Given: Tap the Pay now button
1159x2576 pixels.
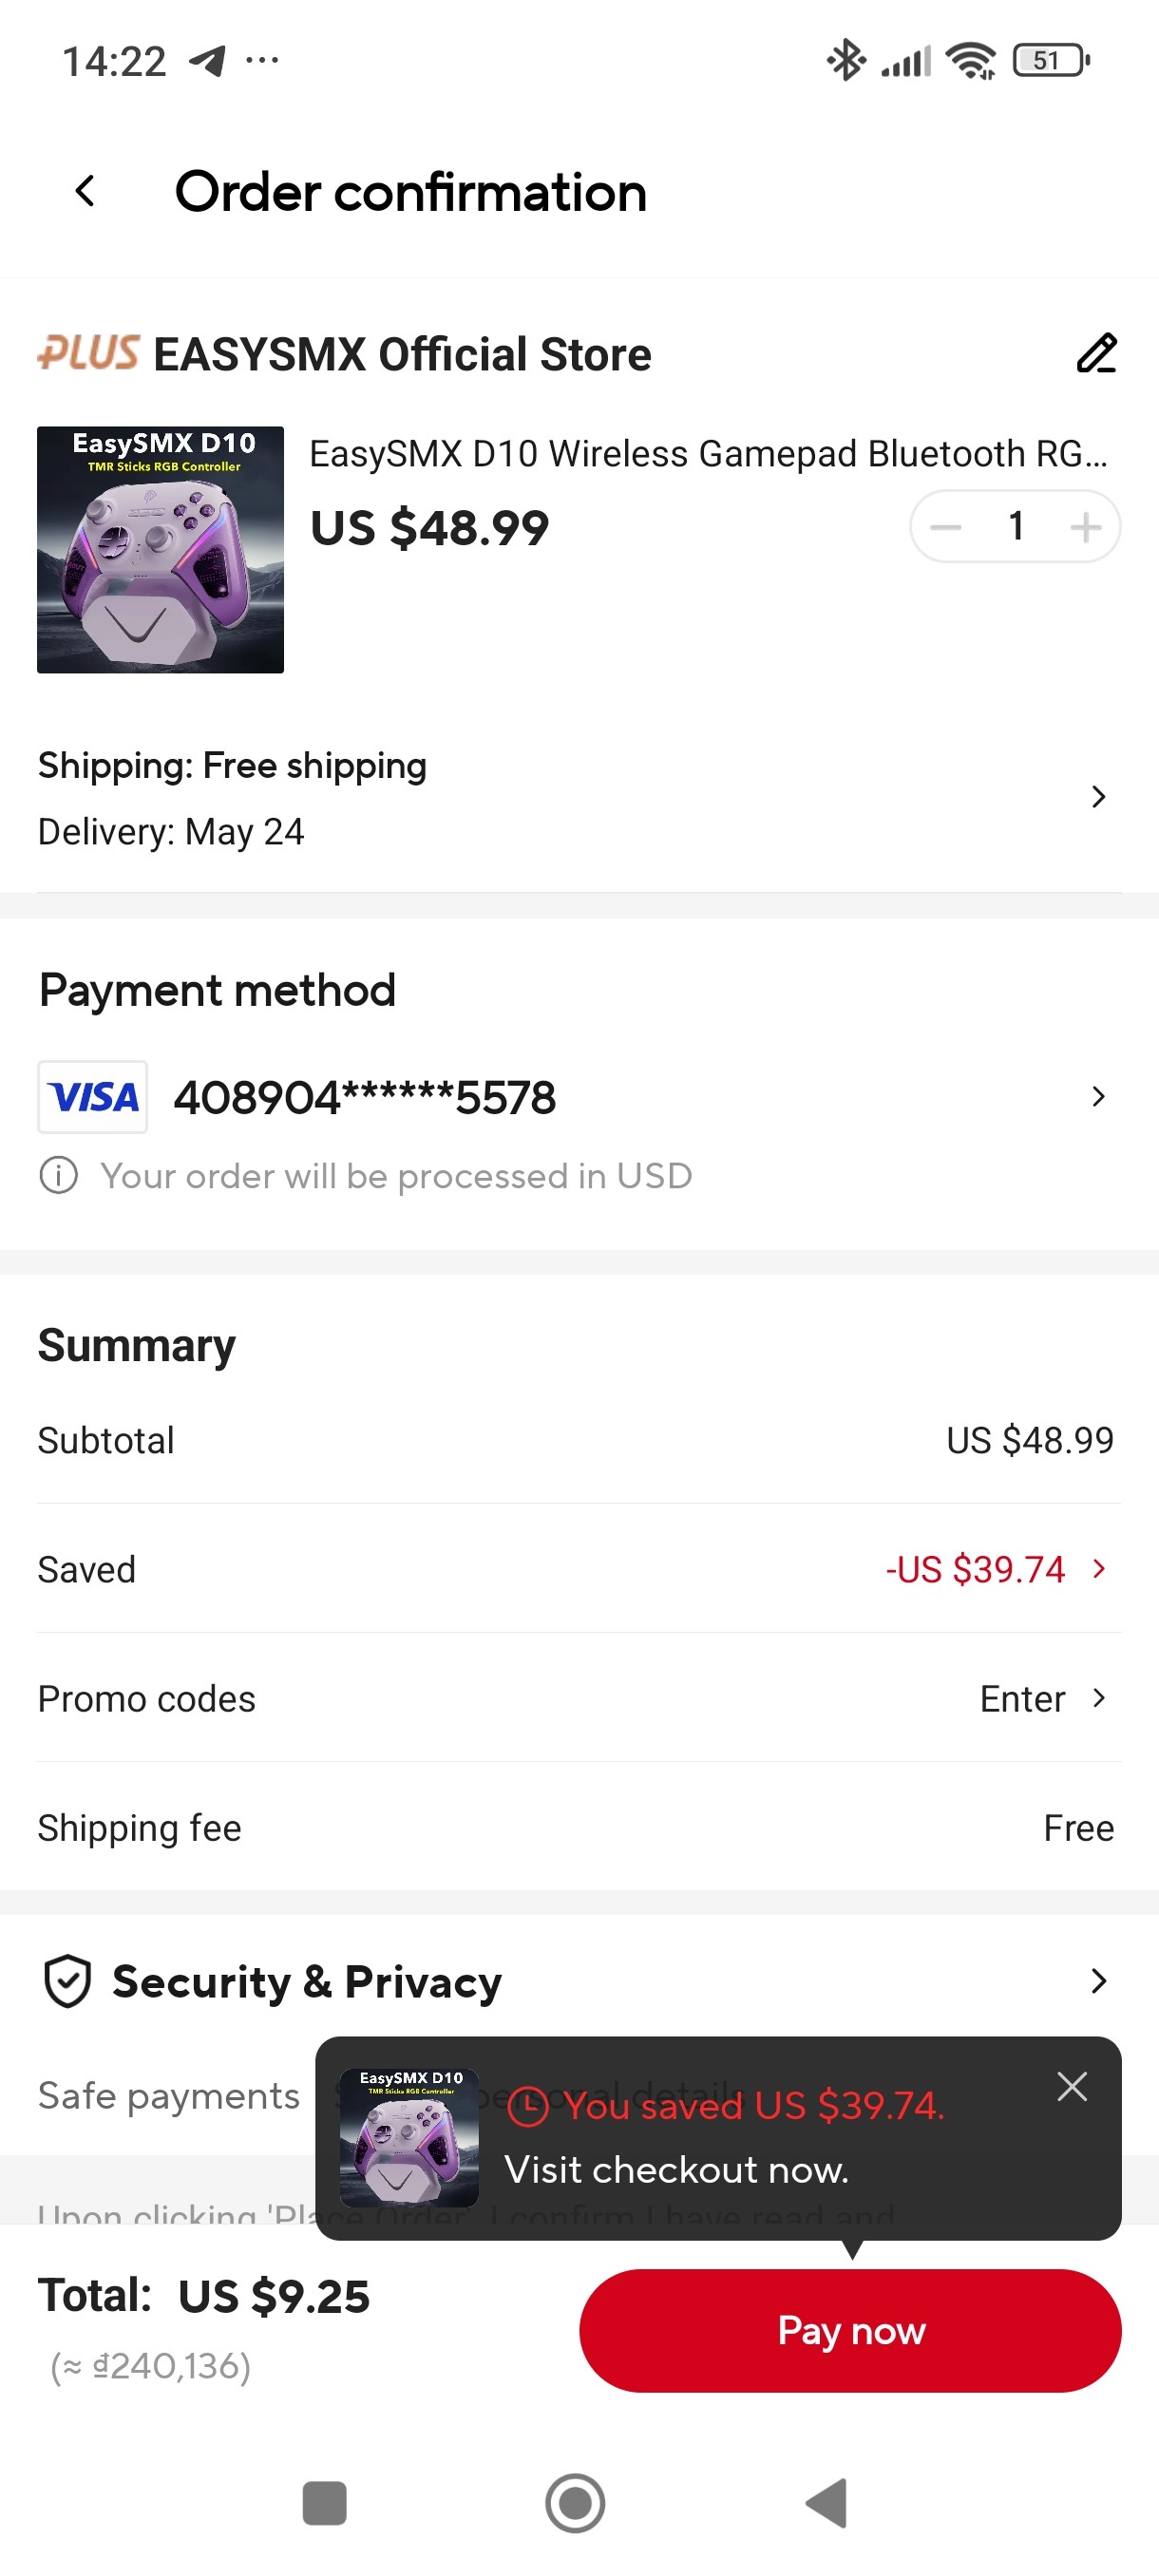Looking at the screenshot, I should point(850,2330).
